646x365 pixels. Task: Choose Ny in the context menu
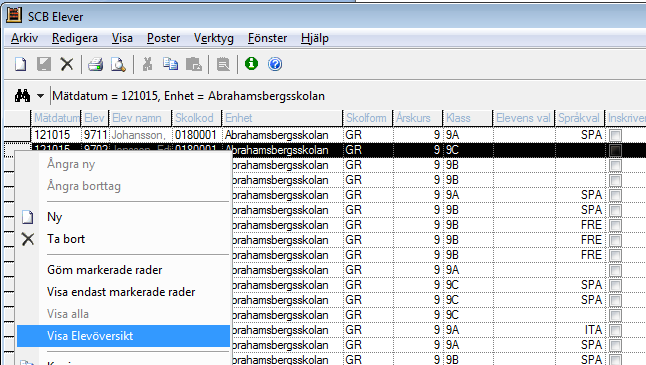123,217
